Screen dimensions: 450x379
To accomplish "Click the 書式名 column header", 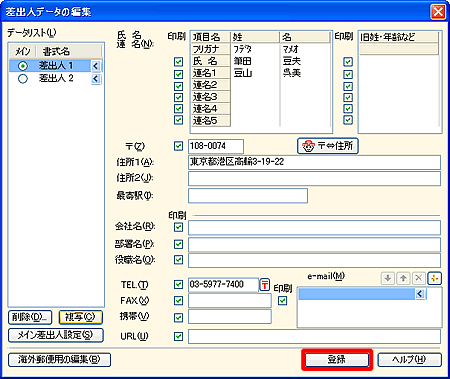I will 69,51.
